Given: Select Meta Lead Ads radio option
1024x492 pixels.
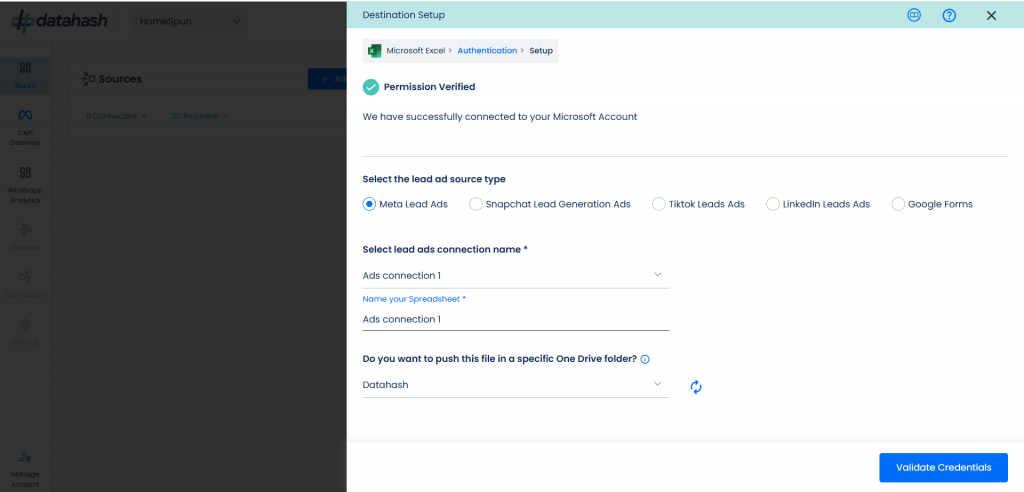Looking at the screenshot, I should [x=370, y=204].
